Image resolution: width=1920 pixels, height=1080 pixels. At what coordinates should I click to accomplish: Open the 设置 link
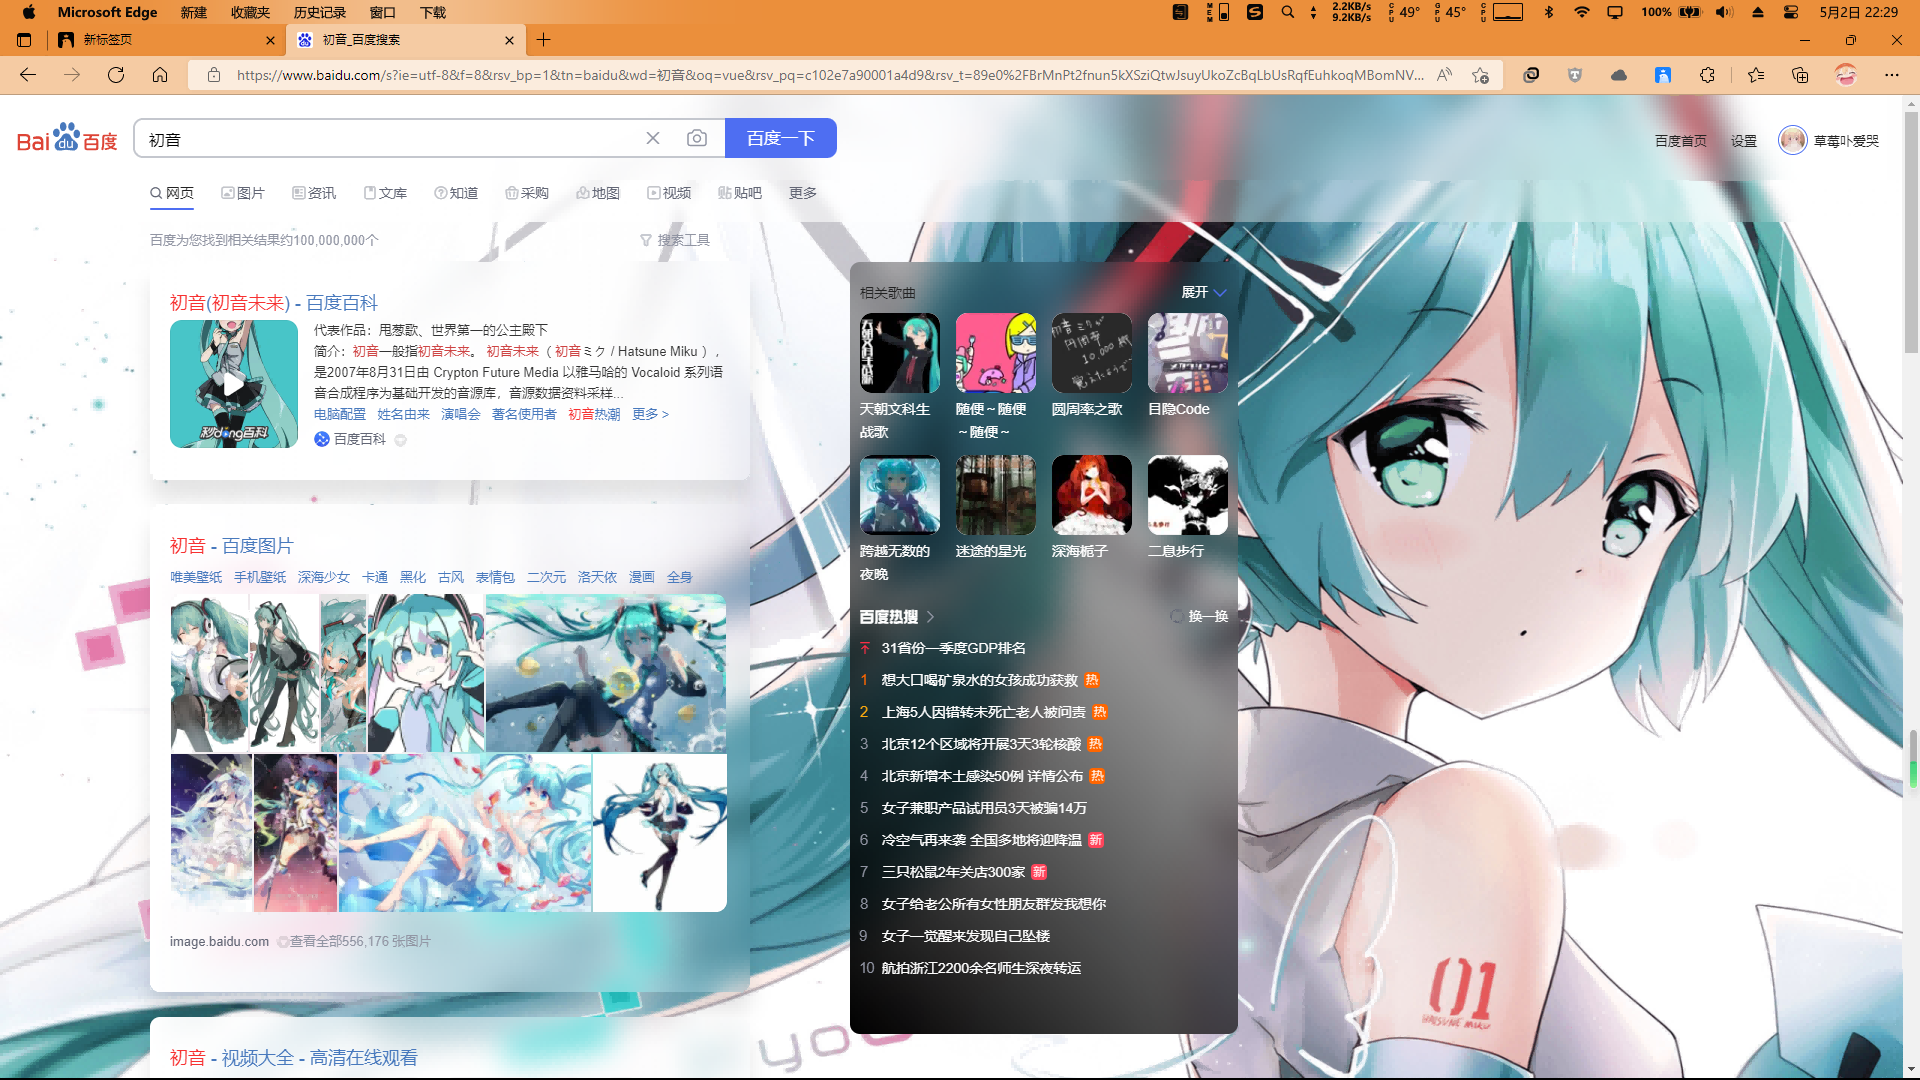(1744, 141)
